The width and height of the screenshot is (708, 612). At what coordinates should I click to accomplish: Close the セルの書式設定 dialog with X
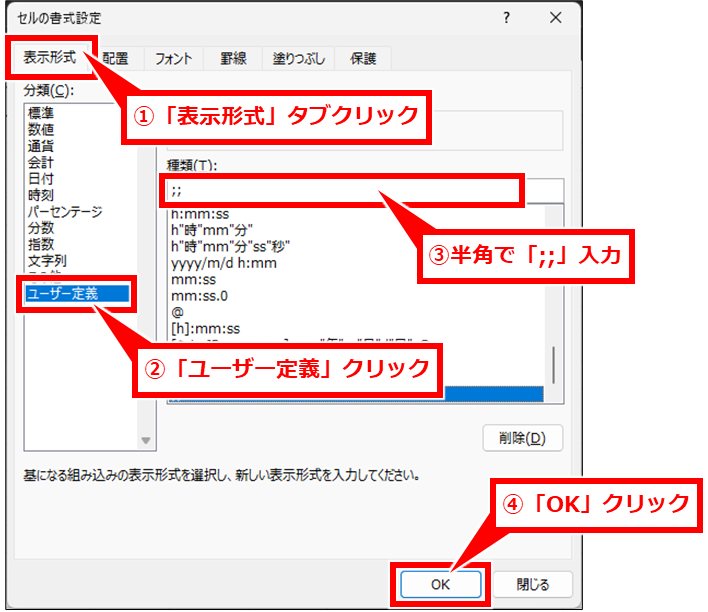(555, 18)
